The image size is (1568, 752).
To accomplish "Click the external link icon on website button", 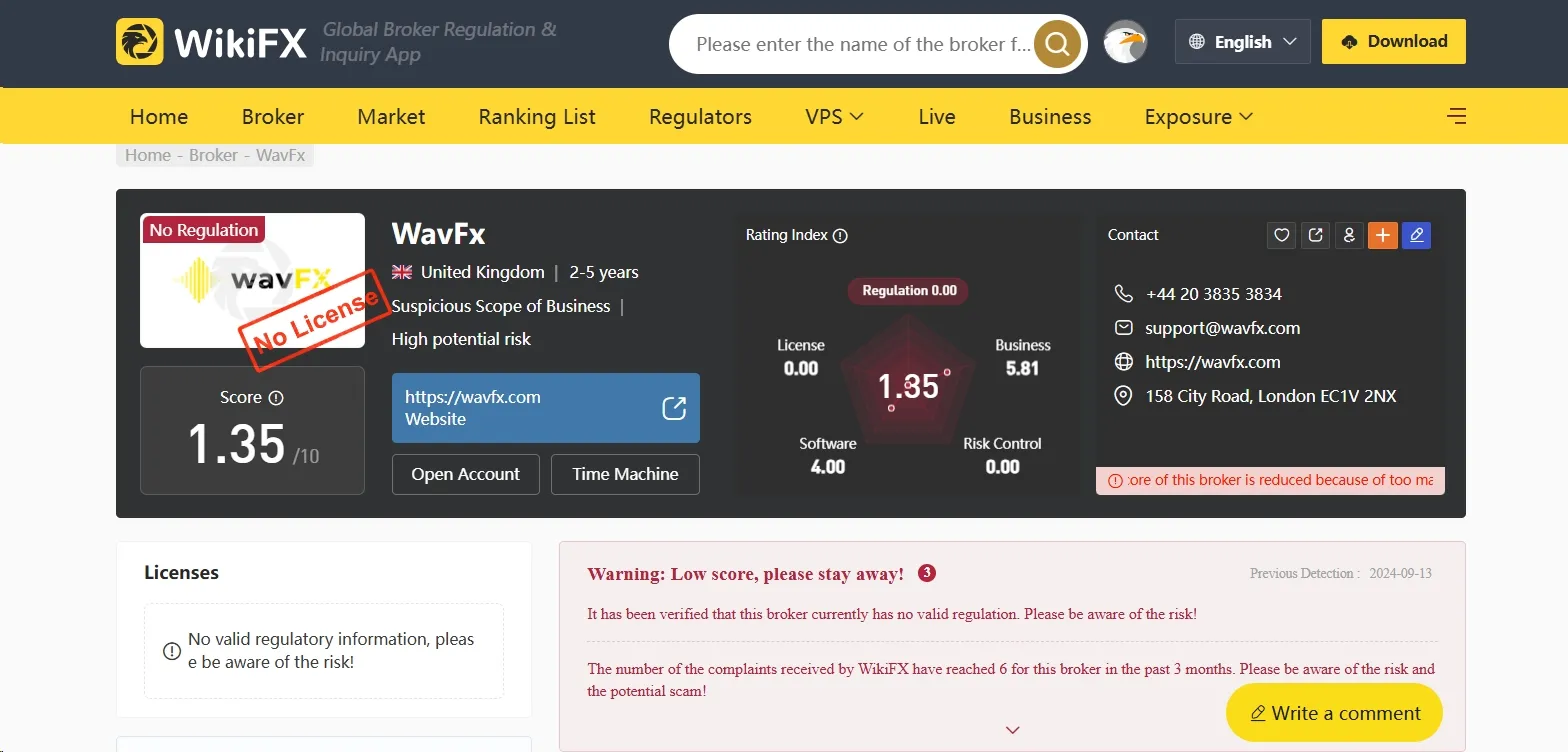I will click(x=674, y=408).
